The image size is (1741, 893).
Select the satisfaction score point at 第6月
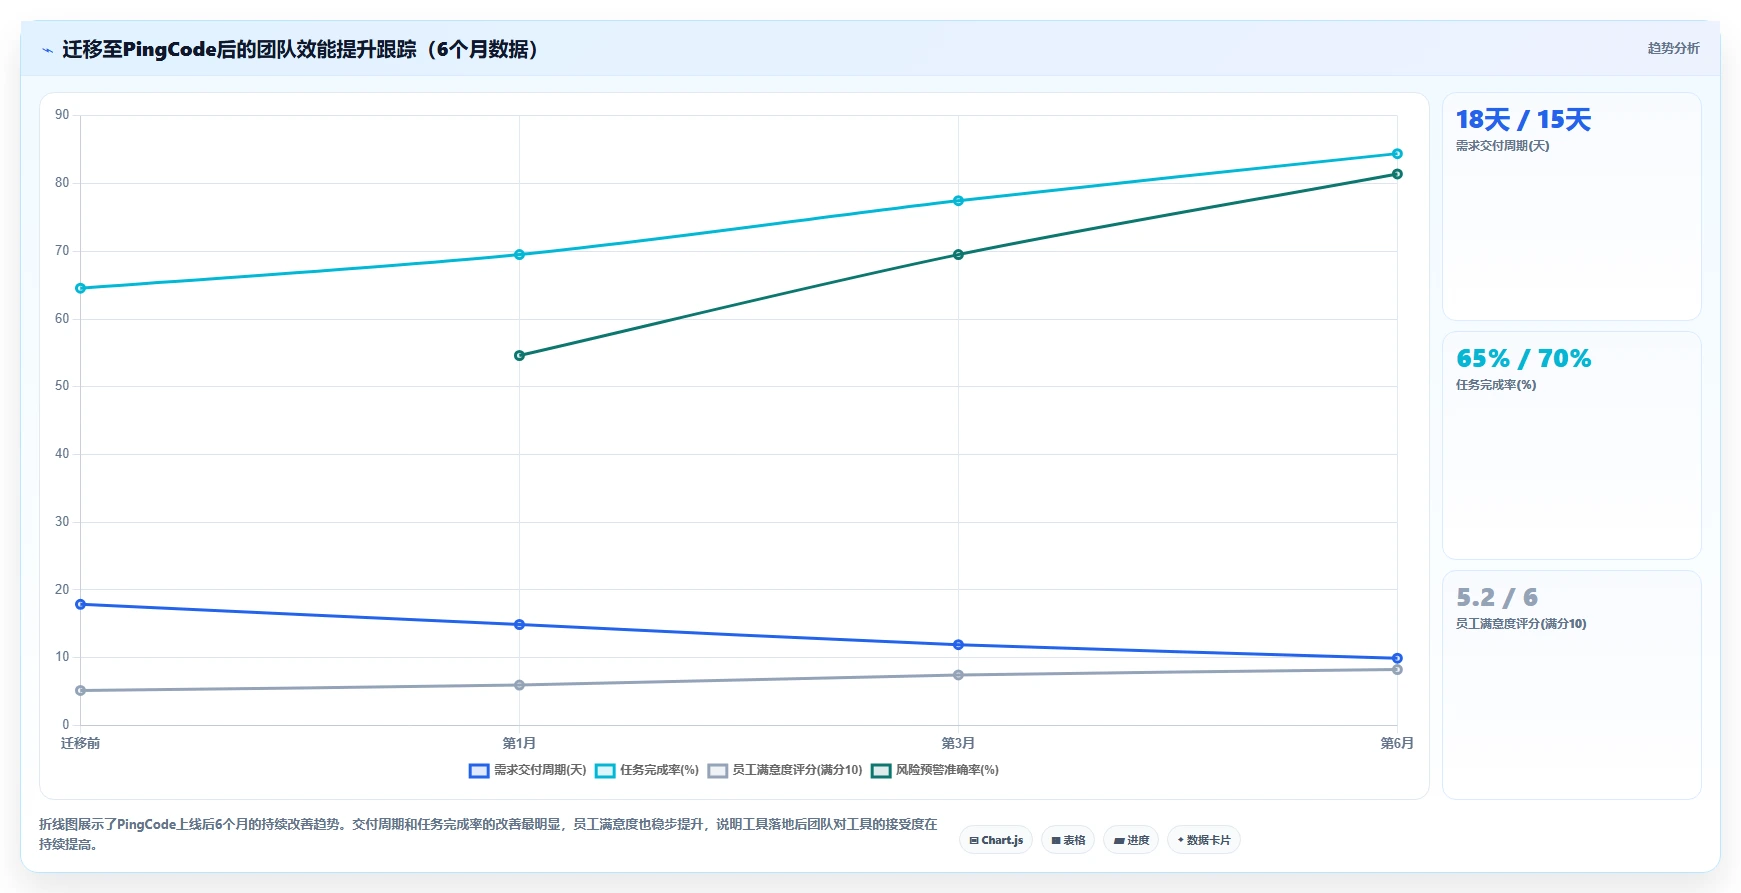1397,670
